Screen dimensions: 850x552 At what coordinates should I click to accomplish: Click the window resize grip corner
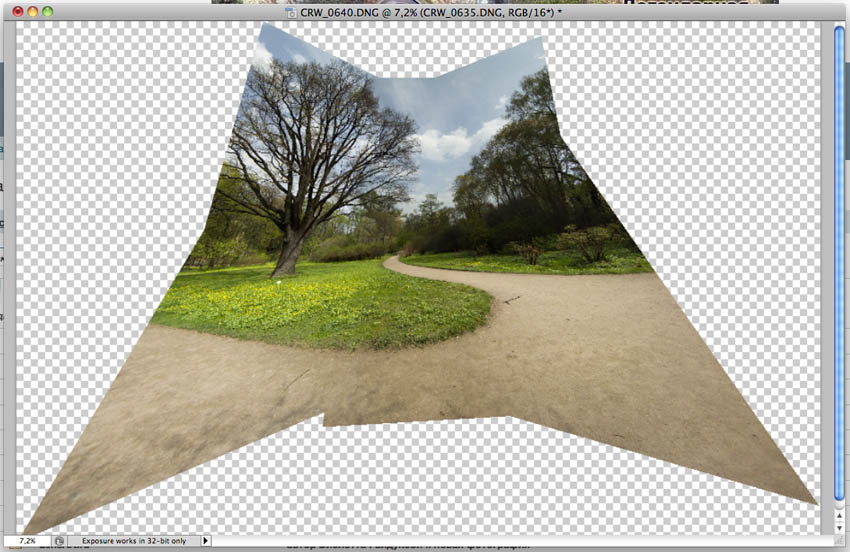[x=839, y=541]
